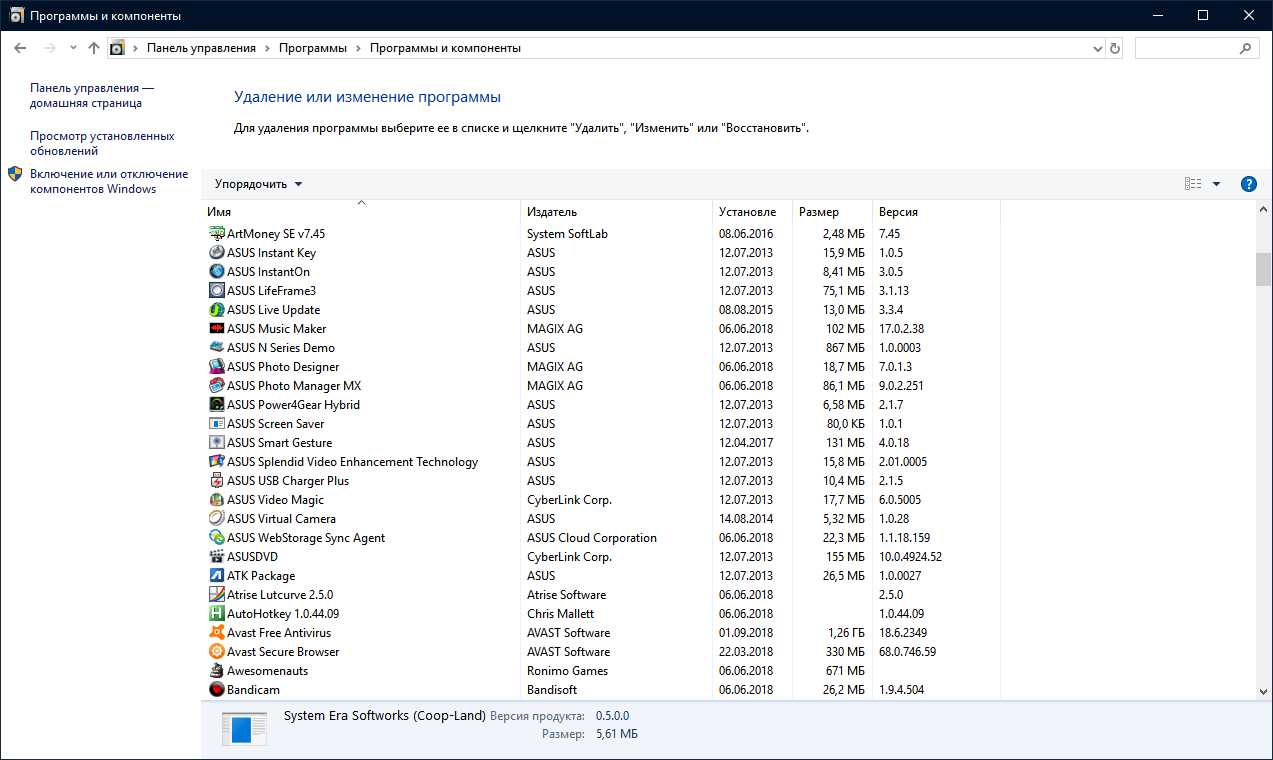This screenshot has height=760, width=1273.
Task: Click the ASUS Music Maker icon
Action: click(217, 328)
